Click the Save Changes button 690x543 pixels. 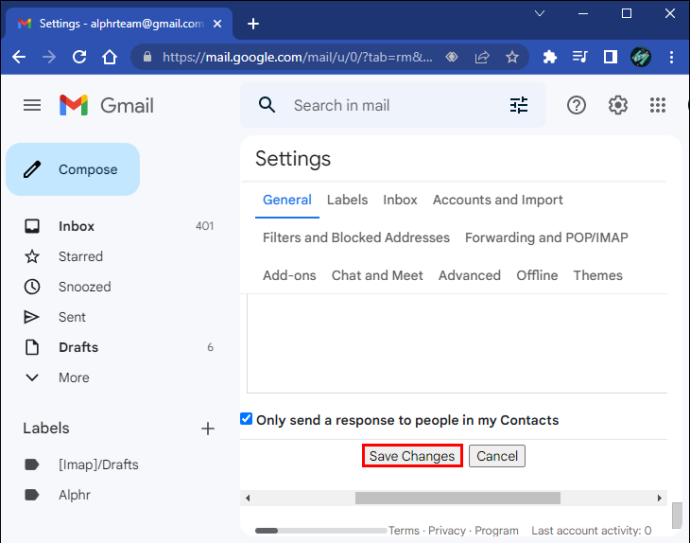[x=412, y=456]
